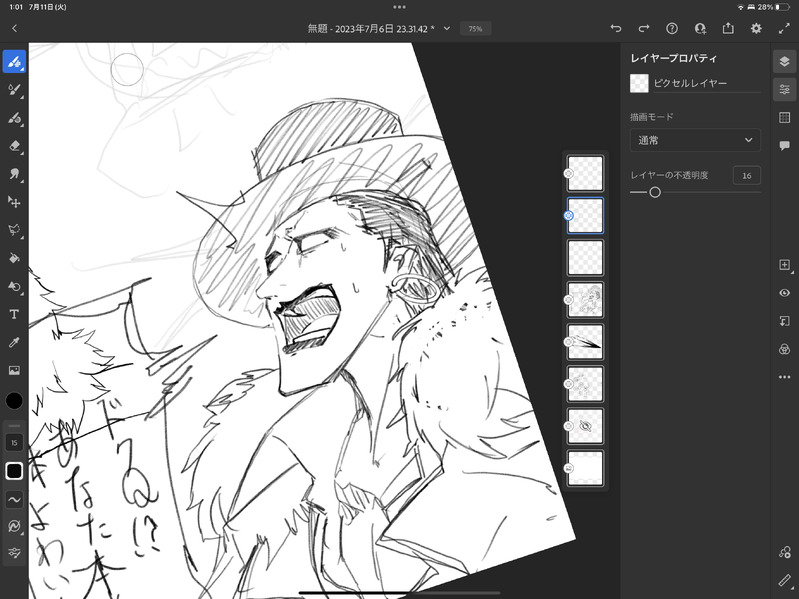Image resolution: width=799 pixels, height=599 pixels.
Task: Select the topmost layer thumbnail
Action: coord(585,174)
